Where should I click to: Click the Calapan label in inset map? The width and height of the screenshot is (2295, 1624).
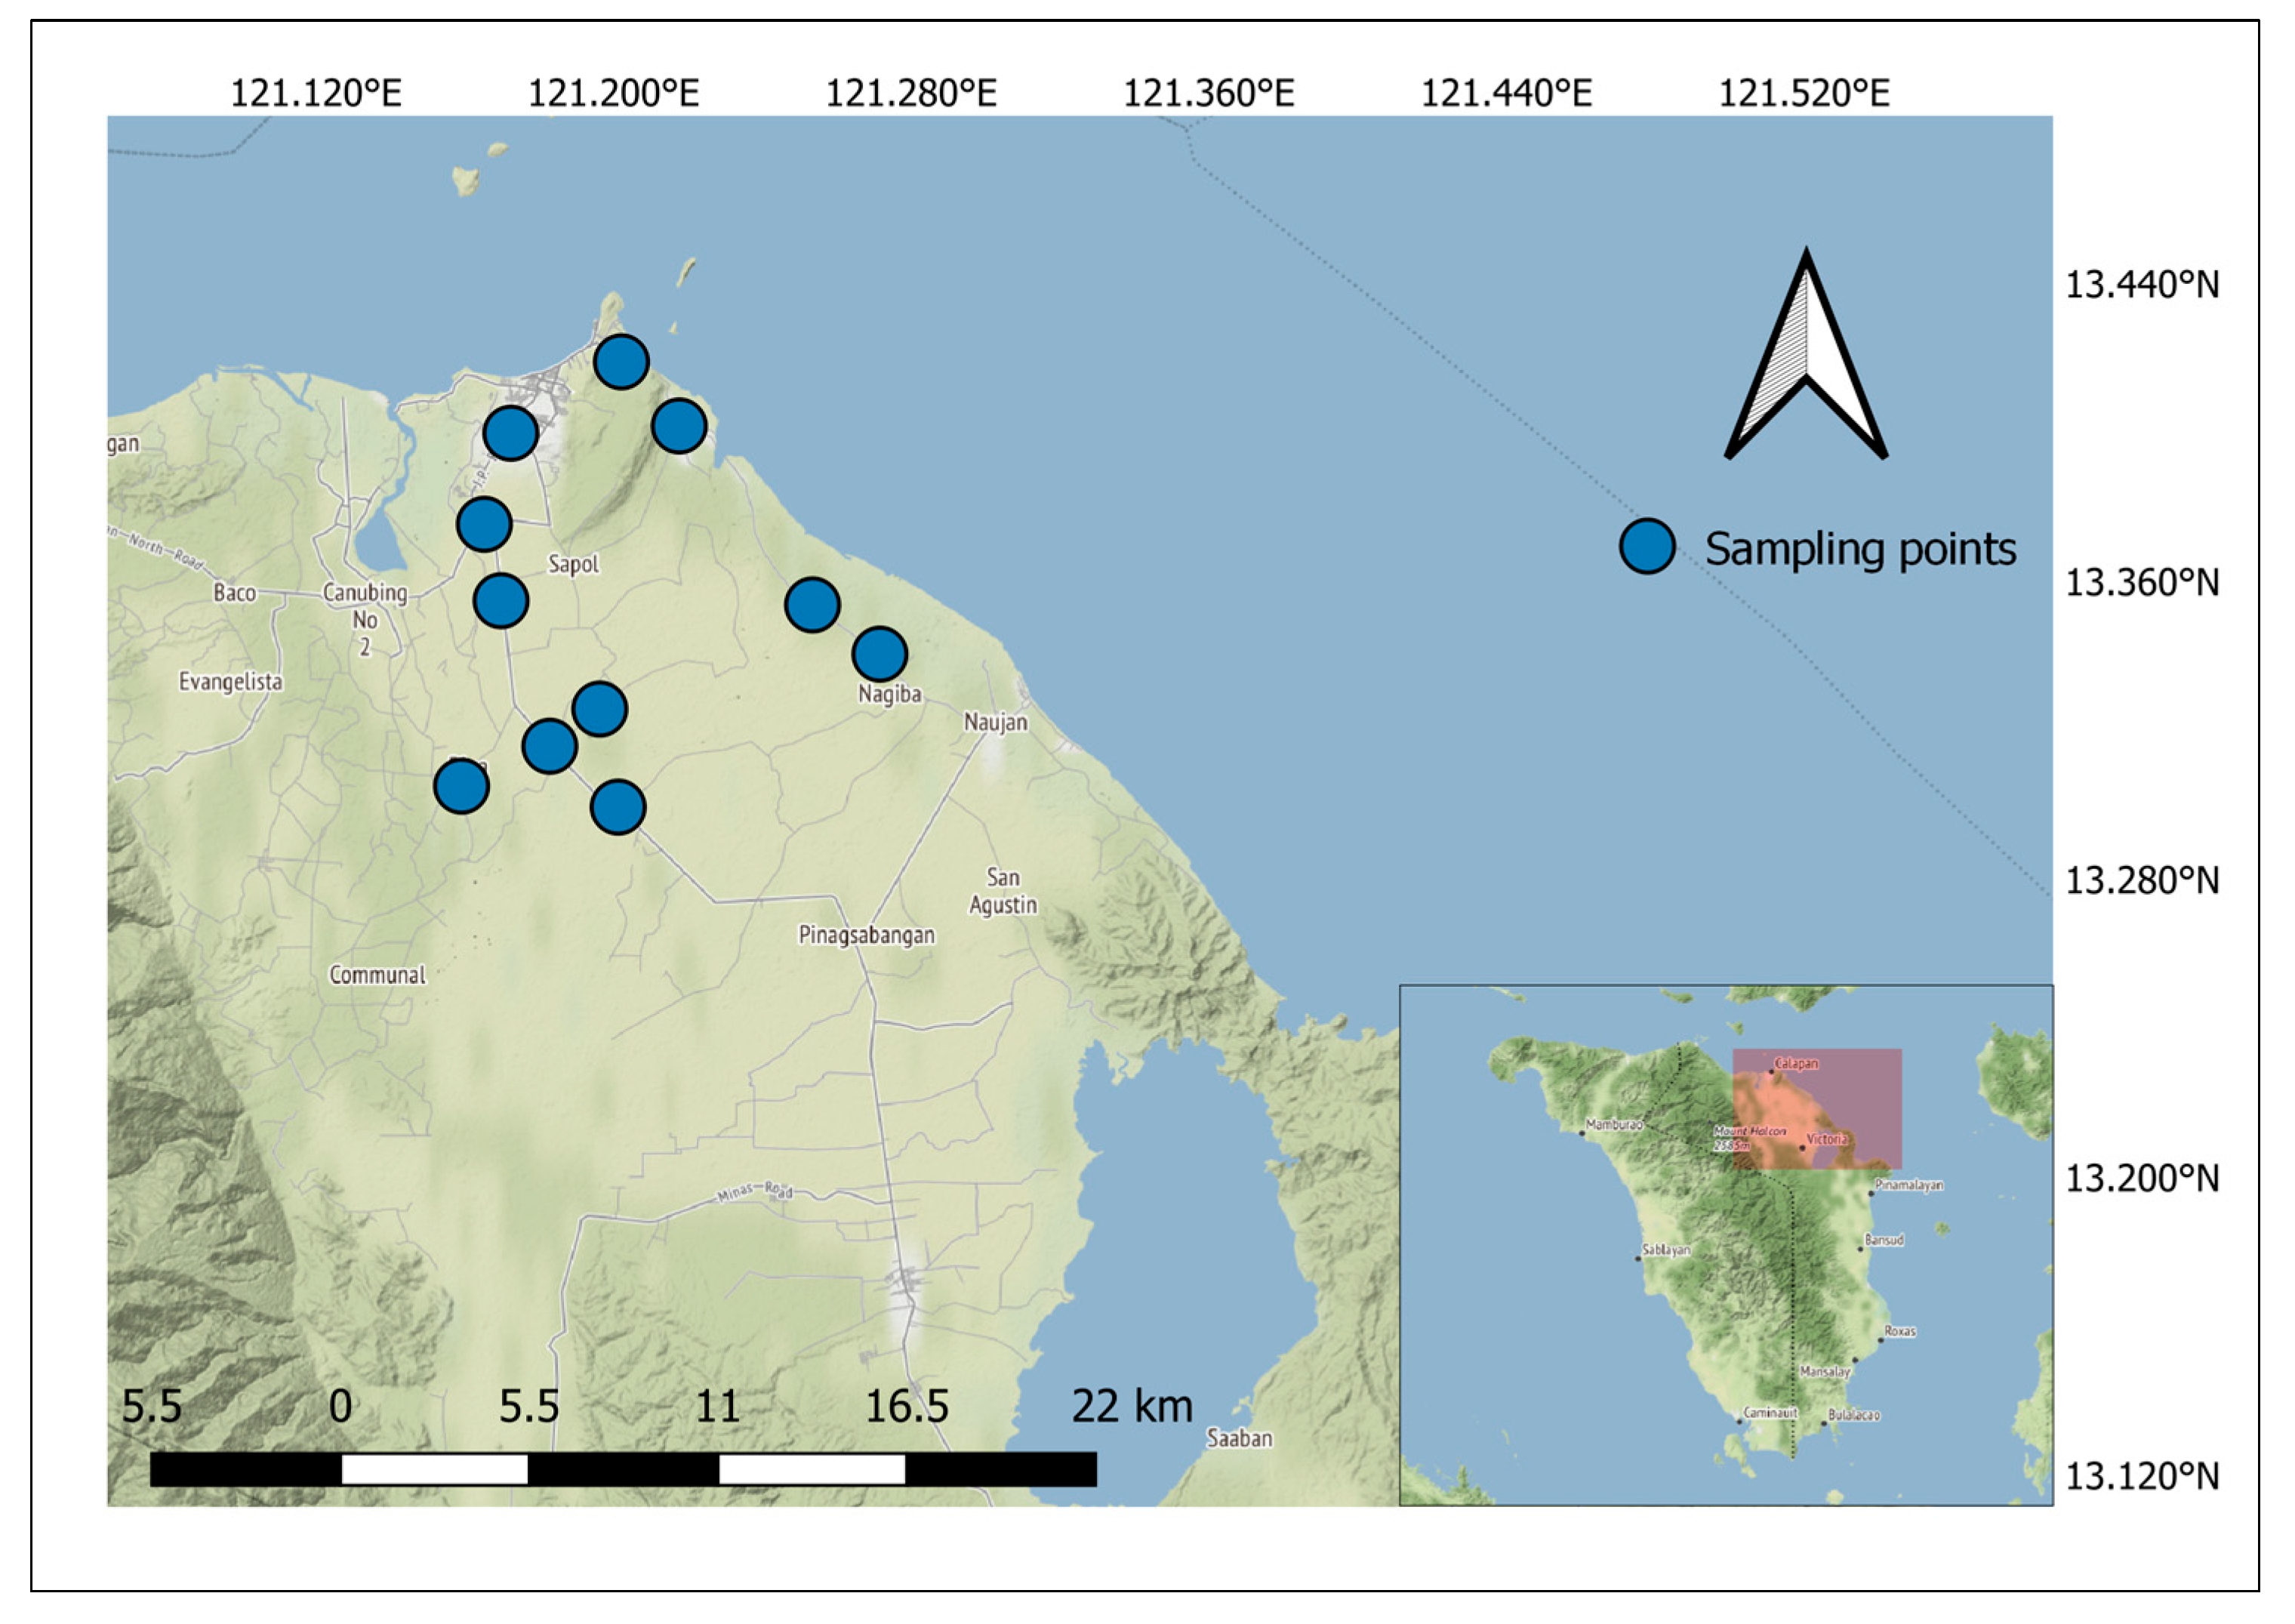(x=1796, y=1063)
